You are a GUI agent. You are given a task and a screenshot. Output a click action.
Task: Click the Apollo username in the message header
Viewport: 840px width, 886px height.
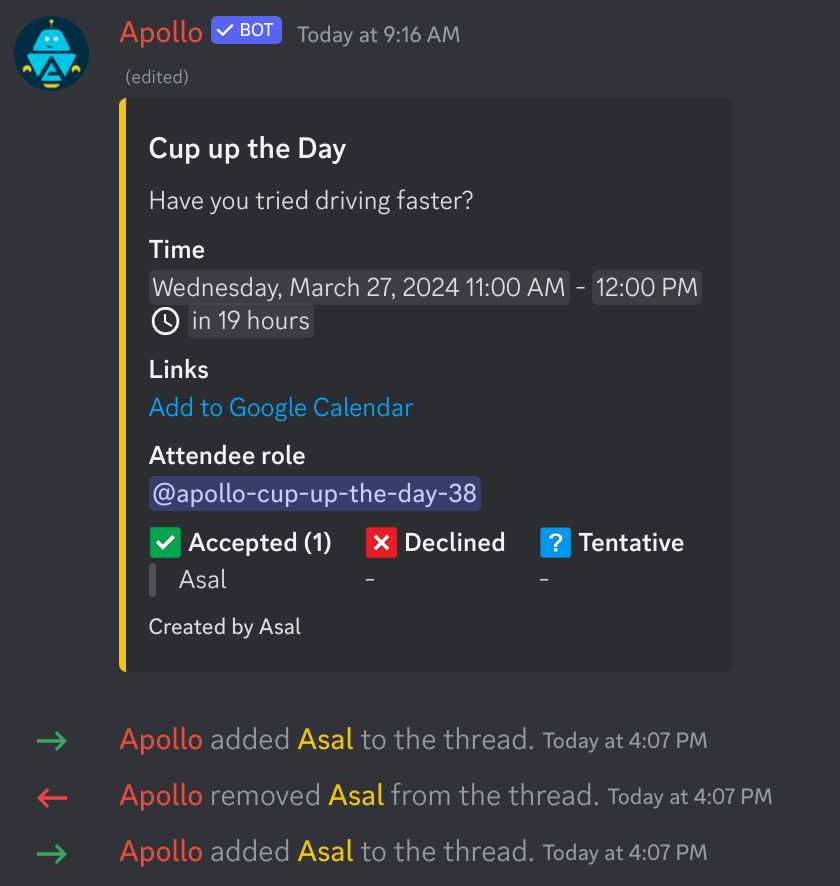click(x=161, y=32)
